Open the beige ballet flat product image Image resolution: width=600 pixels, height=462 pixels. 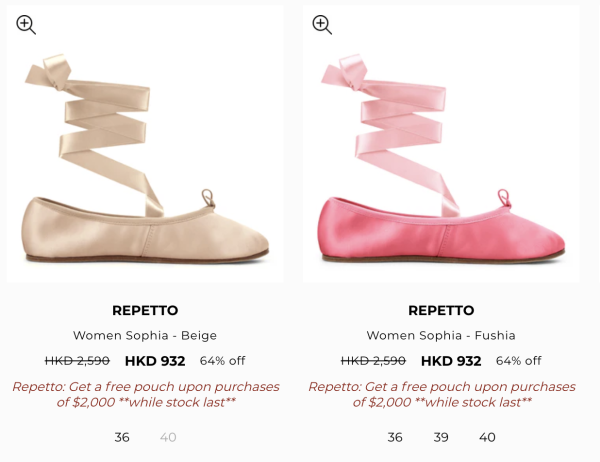point(146,160)
